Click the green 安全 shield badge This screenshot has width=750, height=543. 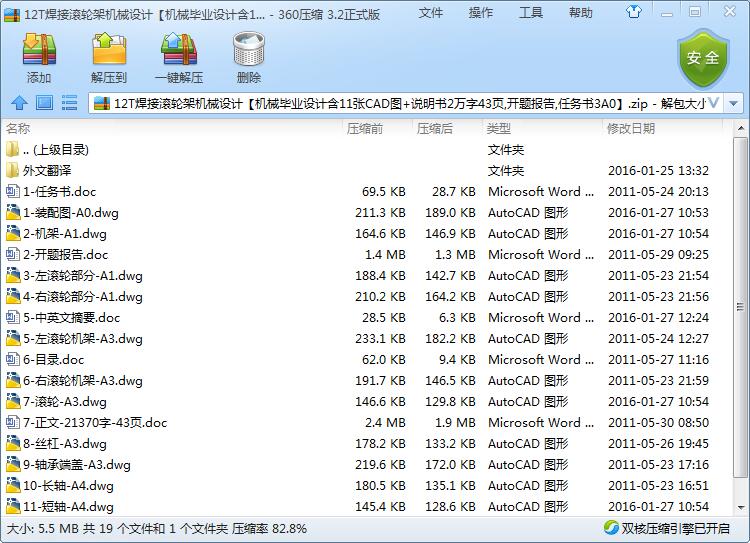click(x=703, y=58)
